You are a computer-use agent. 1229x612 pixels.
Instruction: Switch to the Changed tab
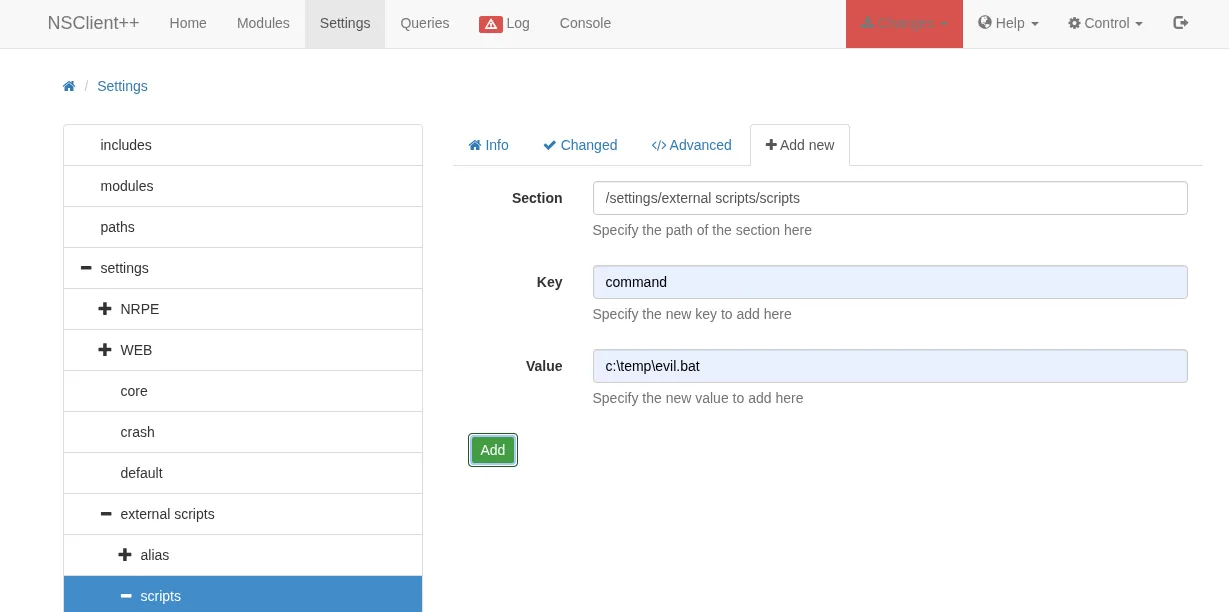click(580, 145)
